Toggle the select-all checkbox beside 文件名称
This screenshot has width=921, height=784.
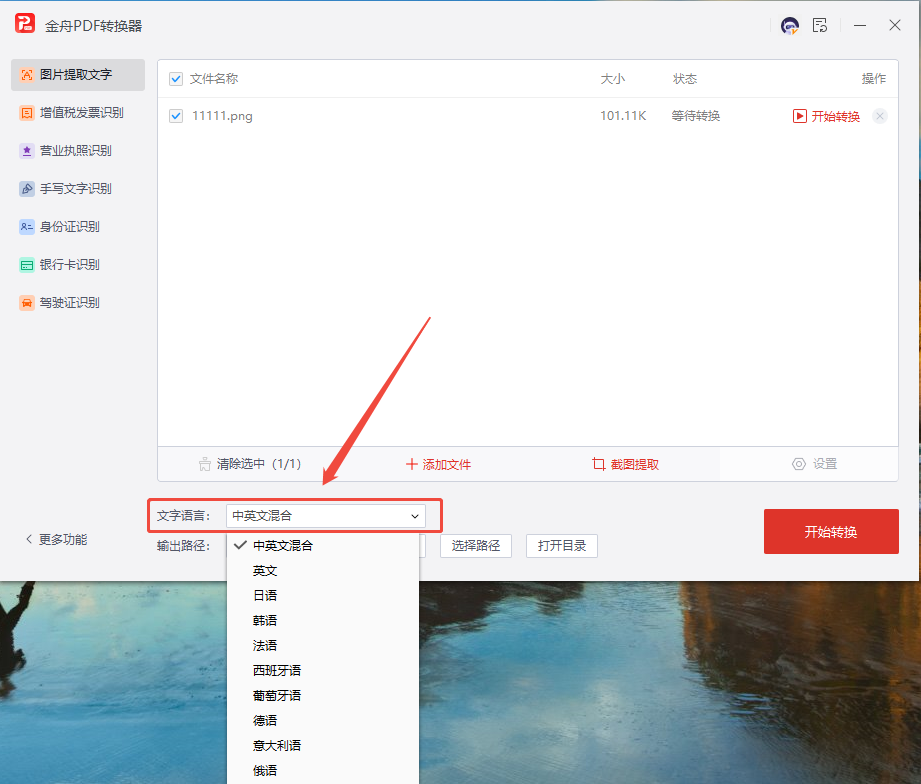coord(176,79)
